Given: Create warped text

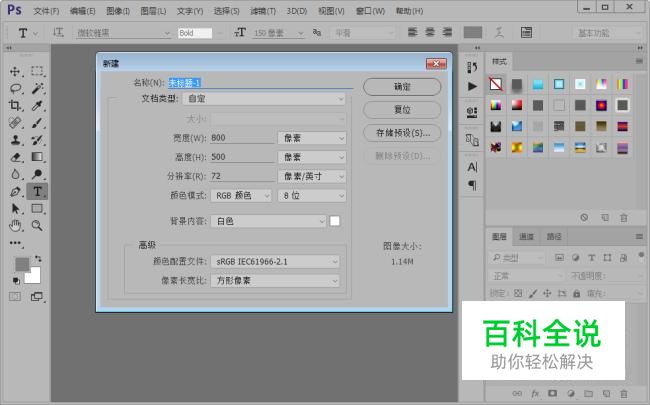Looking at the screenshot, I should 500,32.
